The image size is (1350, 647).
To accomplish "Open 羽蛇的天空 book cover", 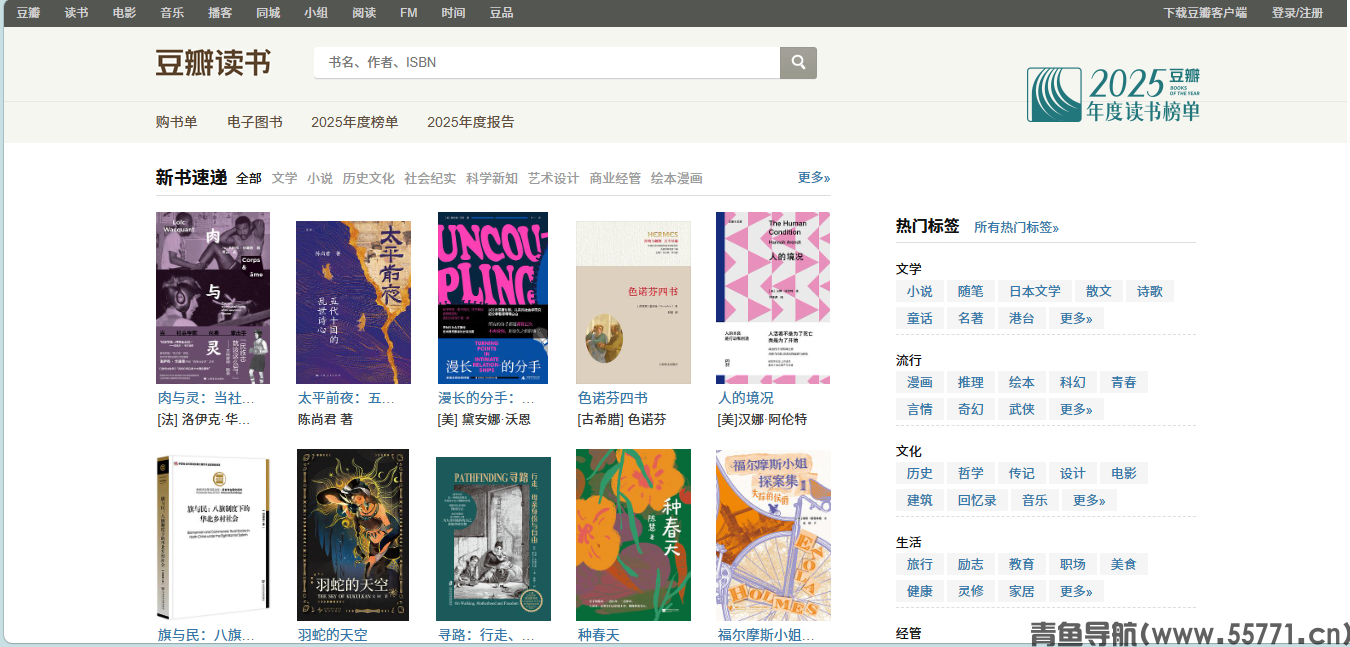I will [x=353, y=535].
